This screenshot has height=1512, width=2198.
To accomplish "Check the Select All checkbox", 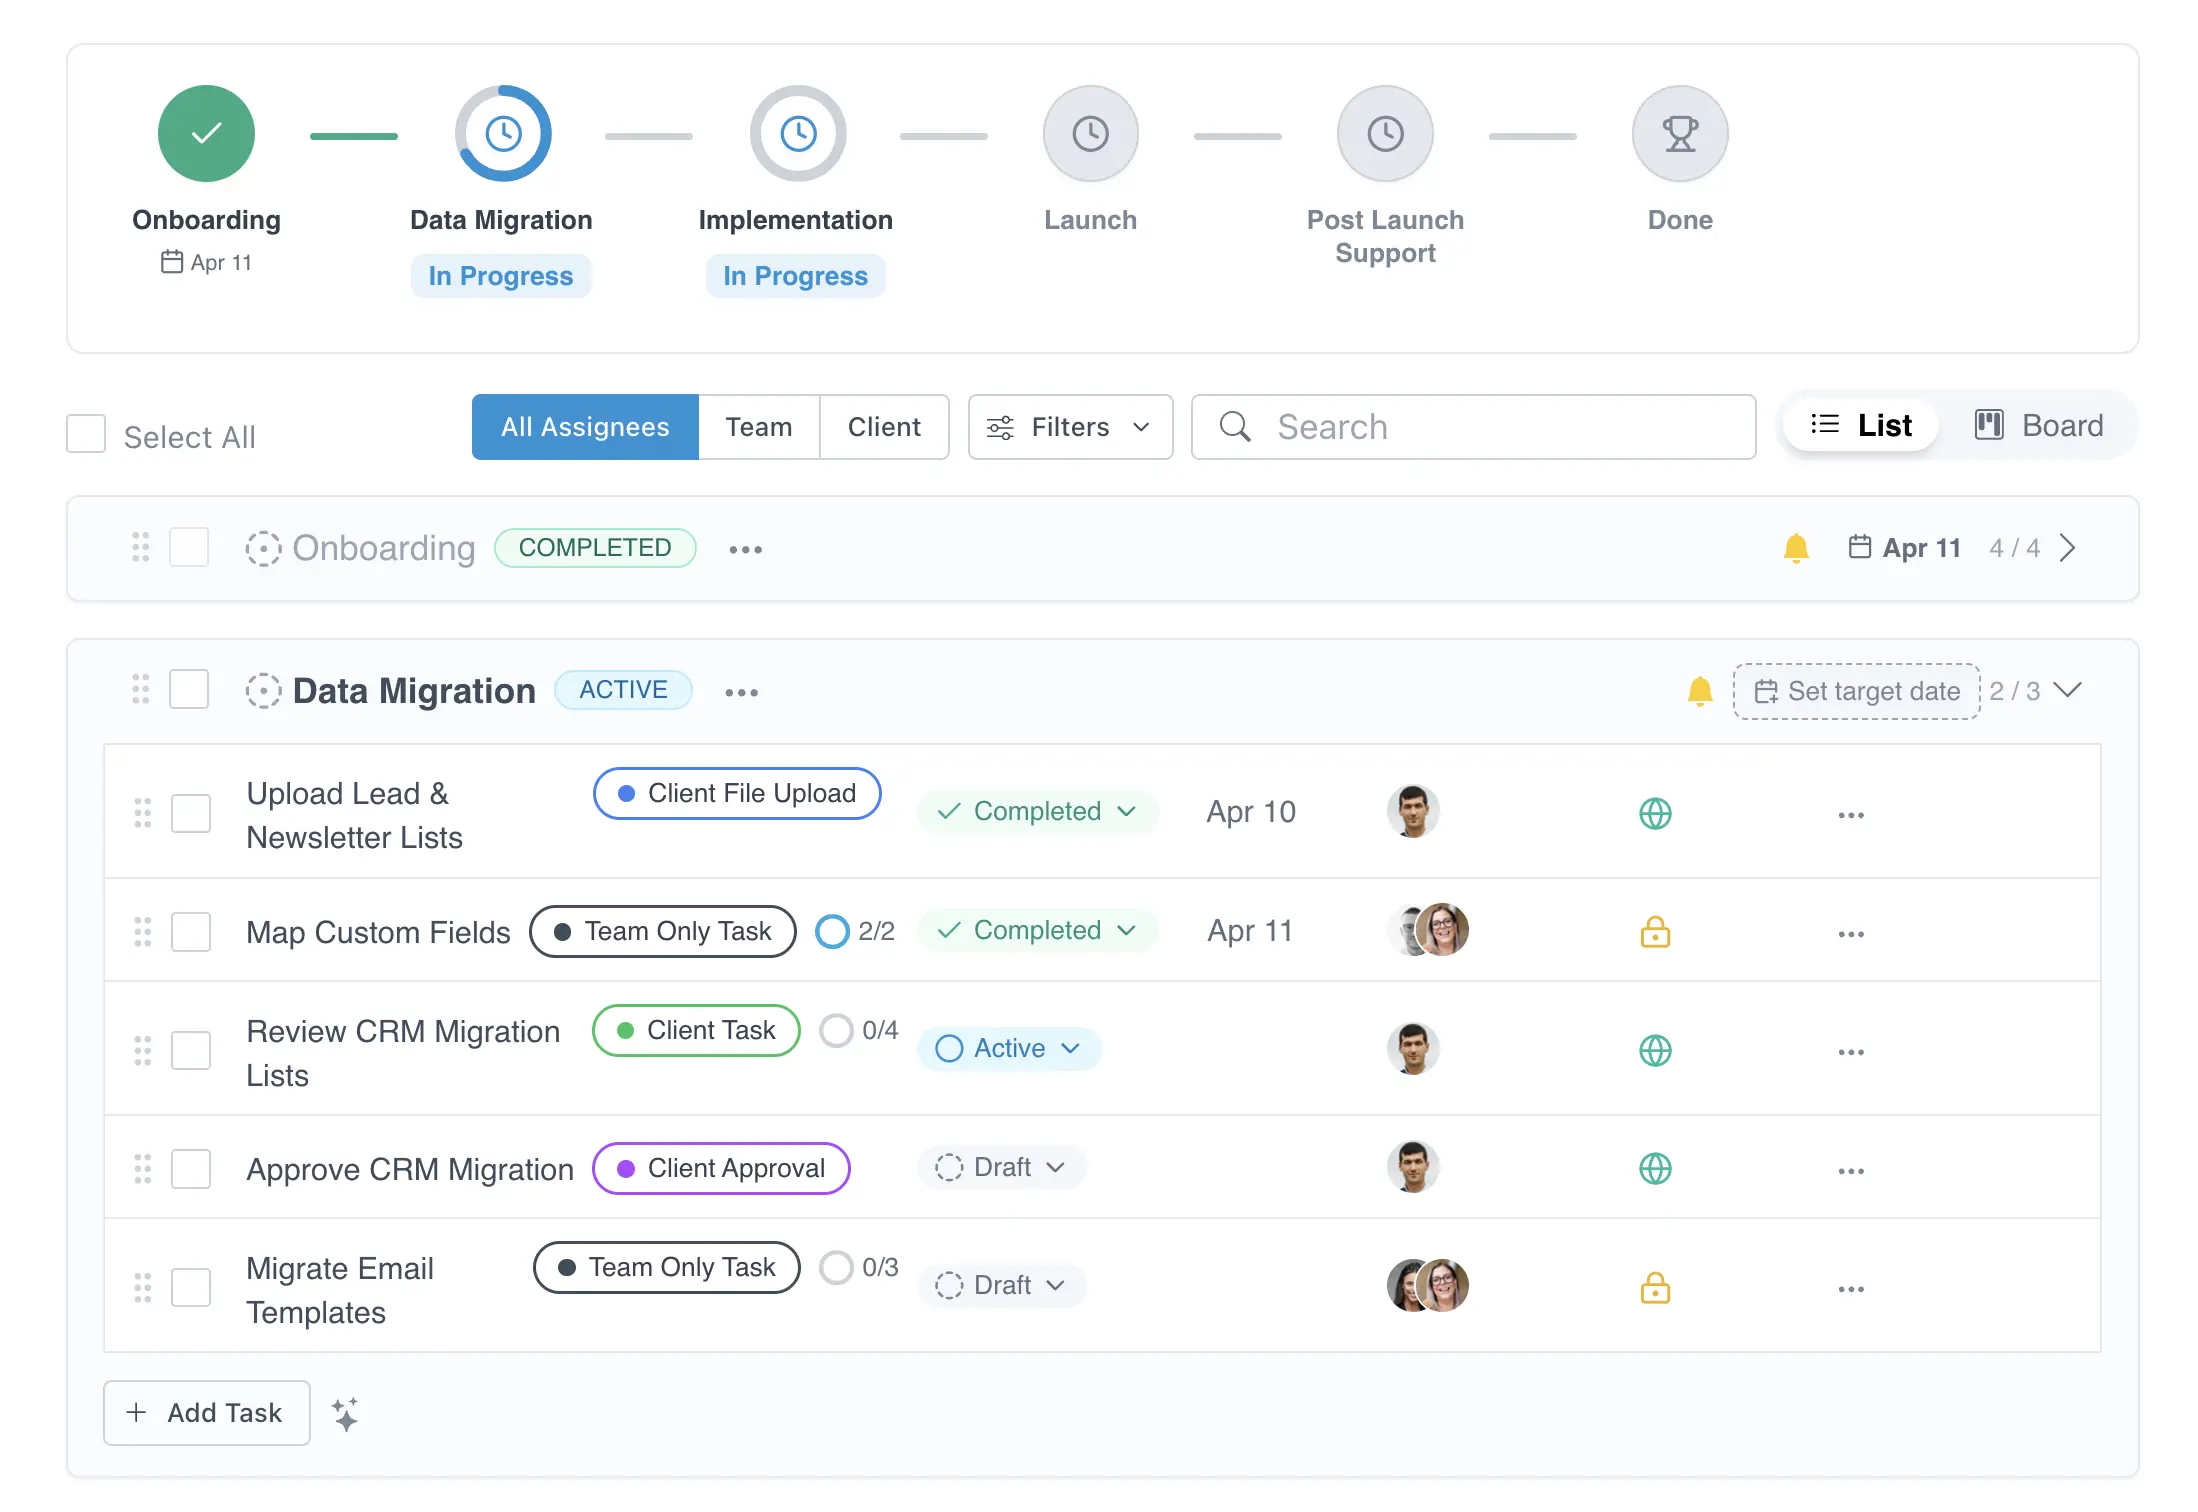I will point(86,435).
